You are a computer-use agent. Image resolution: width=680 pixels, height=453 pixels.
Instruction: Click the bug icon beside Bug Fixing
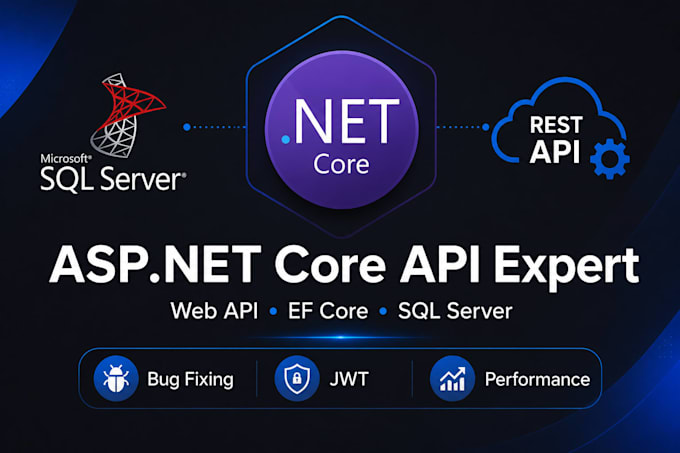(x=116, y=378)
